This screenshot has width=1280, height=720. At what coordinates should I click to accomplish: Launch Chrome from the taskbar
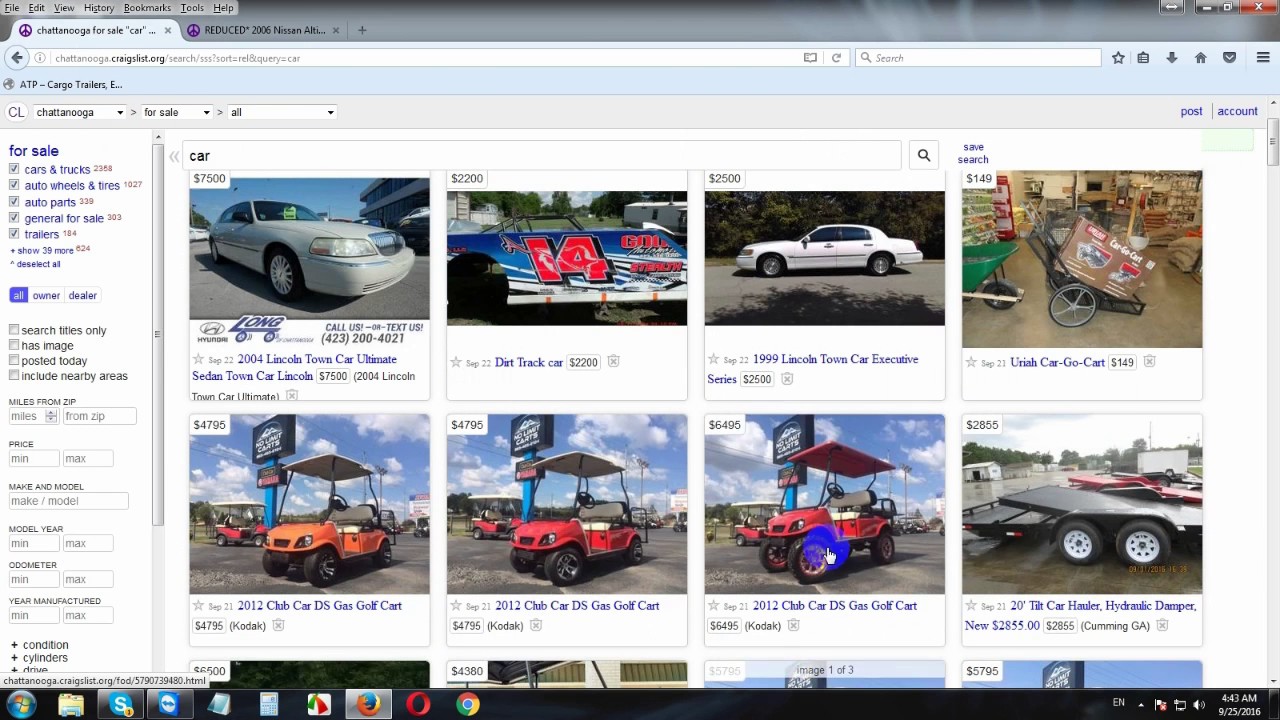[467, 704]
